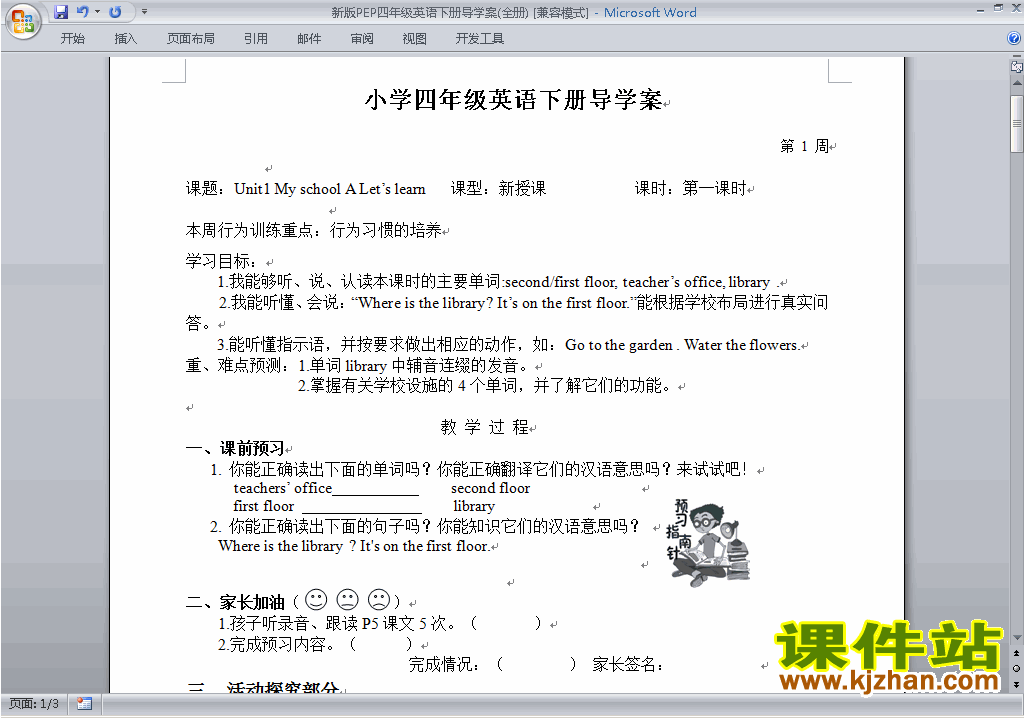Expand the undo history dropdown arrow

click(97, 12)
